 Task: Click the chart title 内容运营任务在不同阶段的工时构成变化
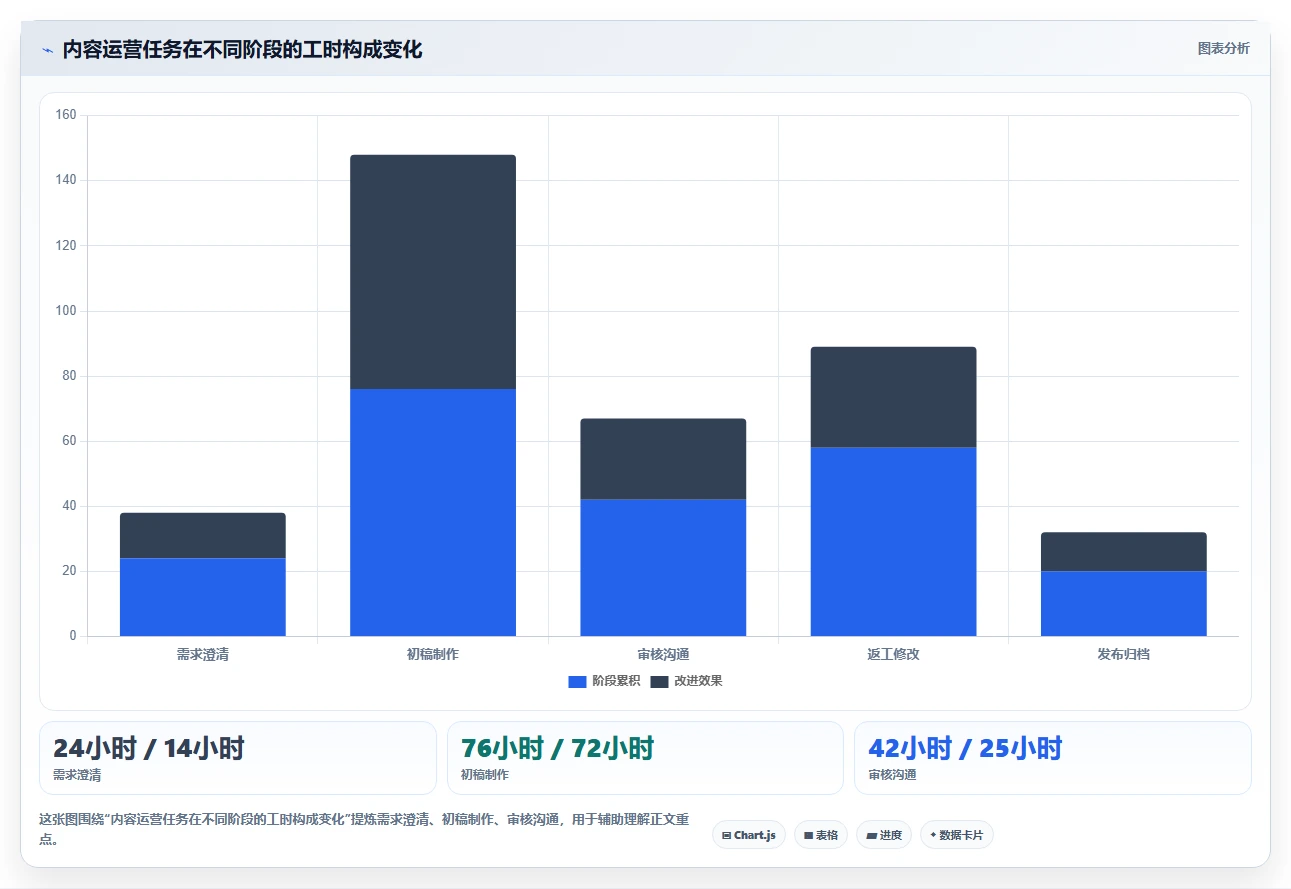pyautogui.click(x=242, y=50)
